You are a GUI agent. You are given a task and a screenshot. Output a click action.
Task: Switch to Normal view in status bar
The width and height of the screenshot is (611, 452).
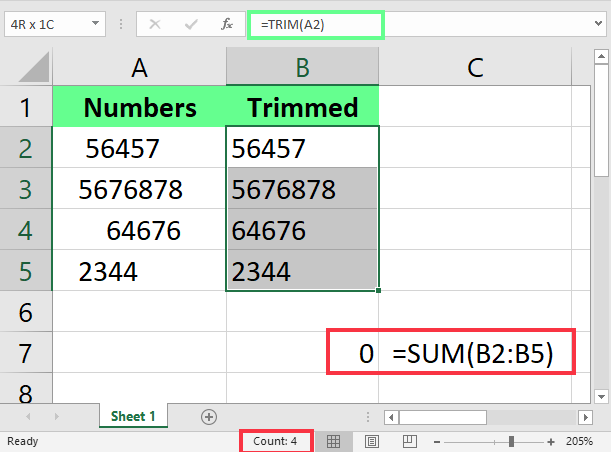click(335, 441)
